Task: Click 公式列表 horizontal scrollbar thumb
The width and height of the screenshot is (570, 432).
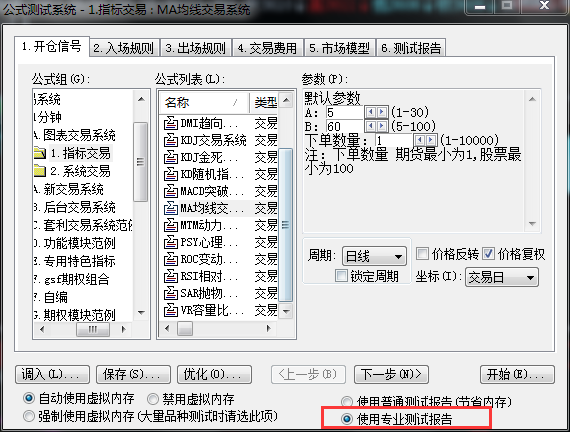Action: (x=185, y=329)
